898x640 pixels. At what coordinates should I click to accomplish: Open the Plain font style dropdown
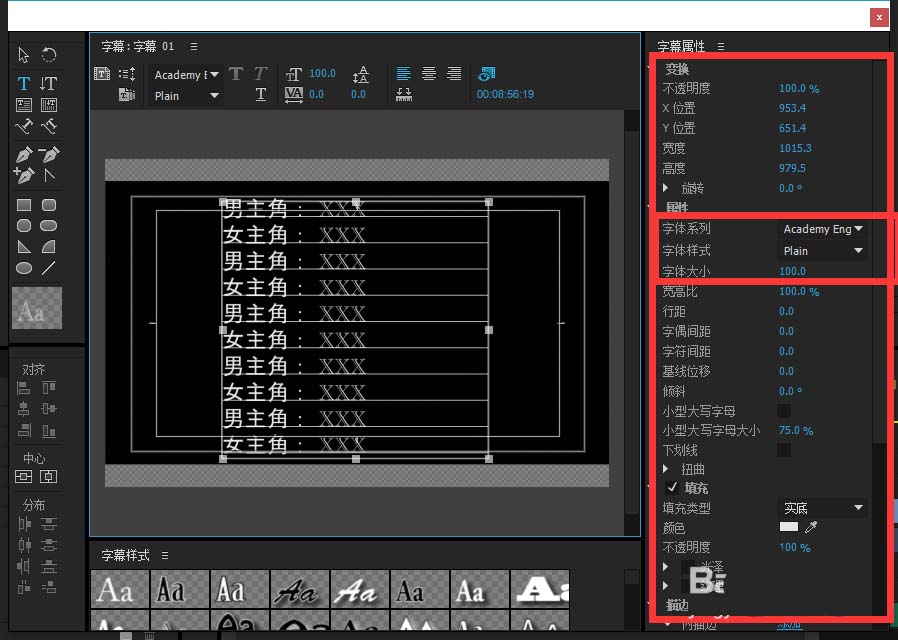822,249
